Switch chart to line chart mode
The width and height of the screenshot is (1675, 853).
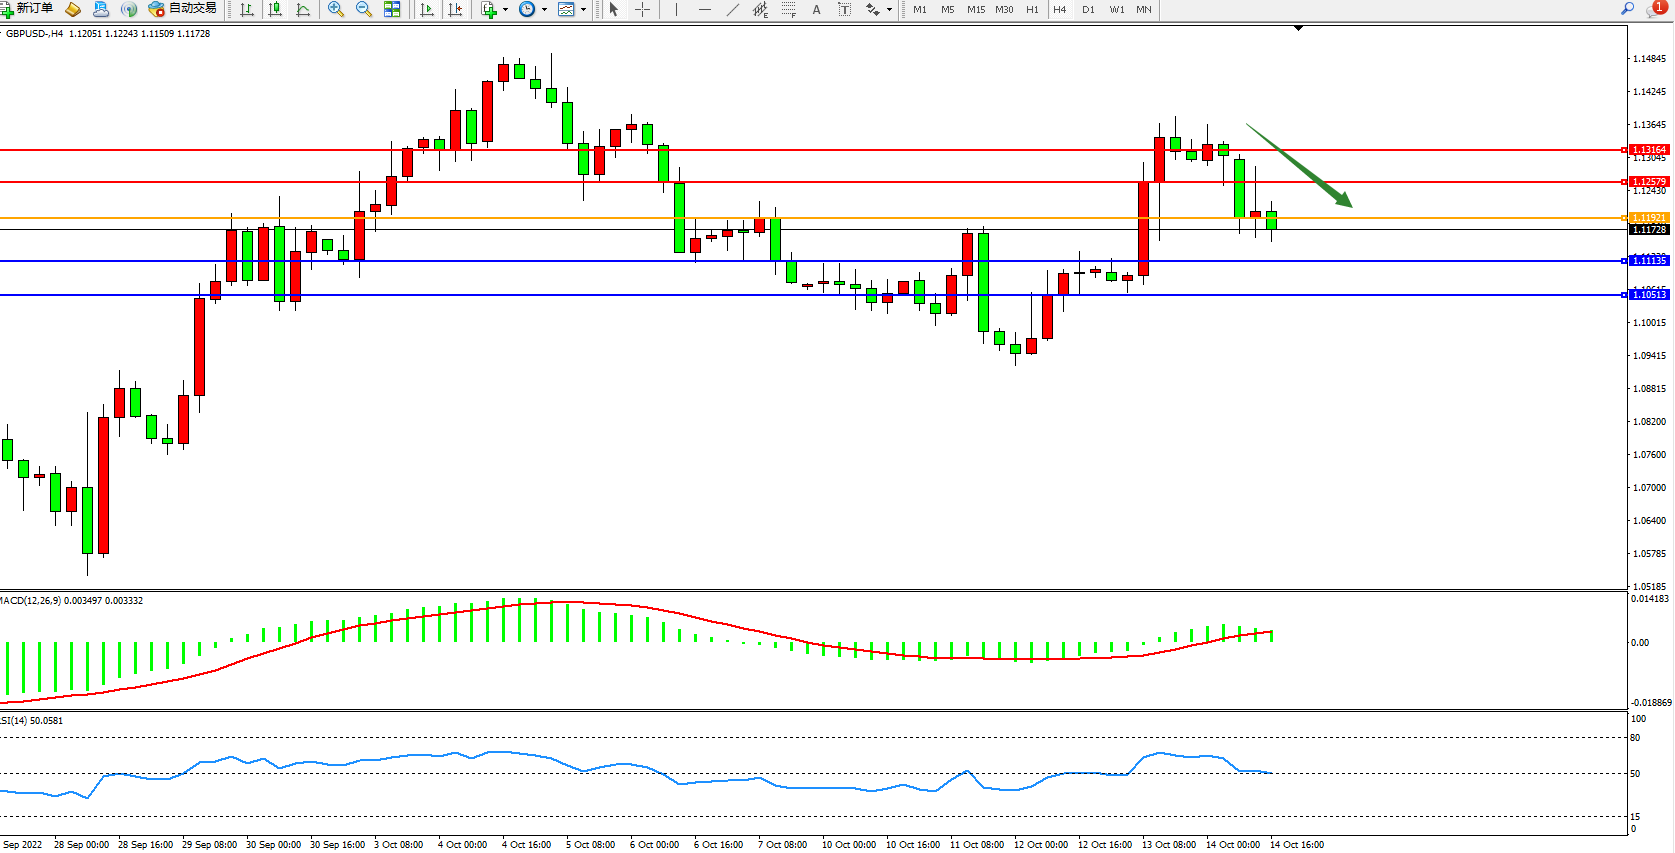coord(303,9)
